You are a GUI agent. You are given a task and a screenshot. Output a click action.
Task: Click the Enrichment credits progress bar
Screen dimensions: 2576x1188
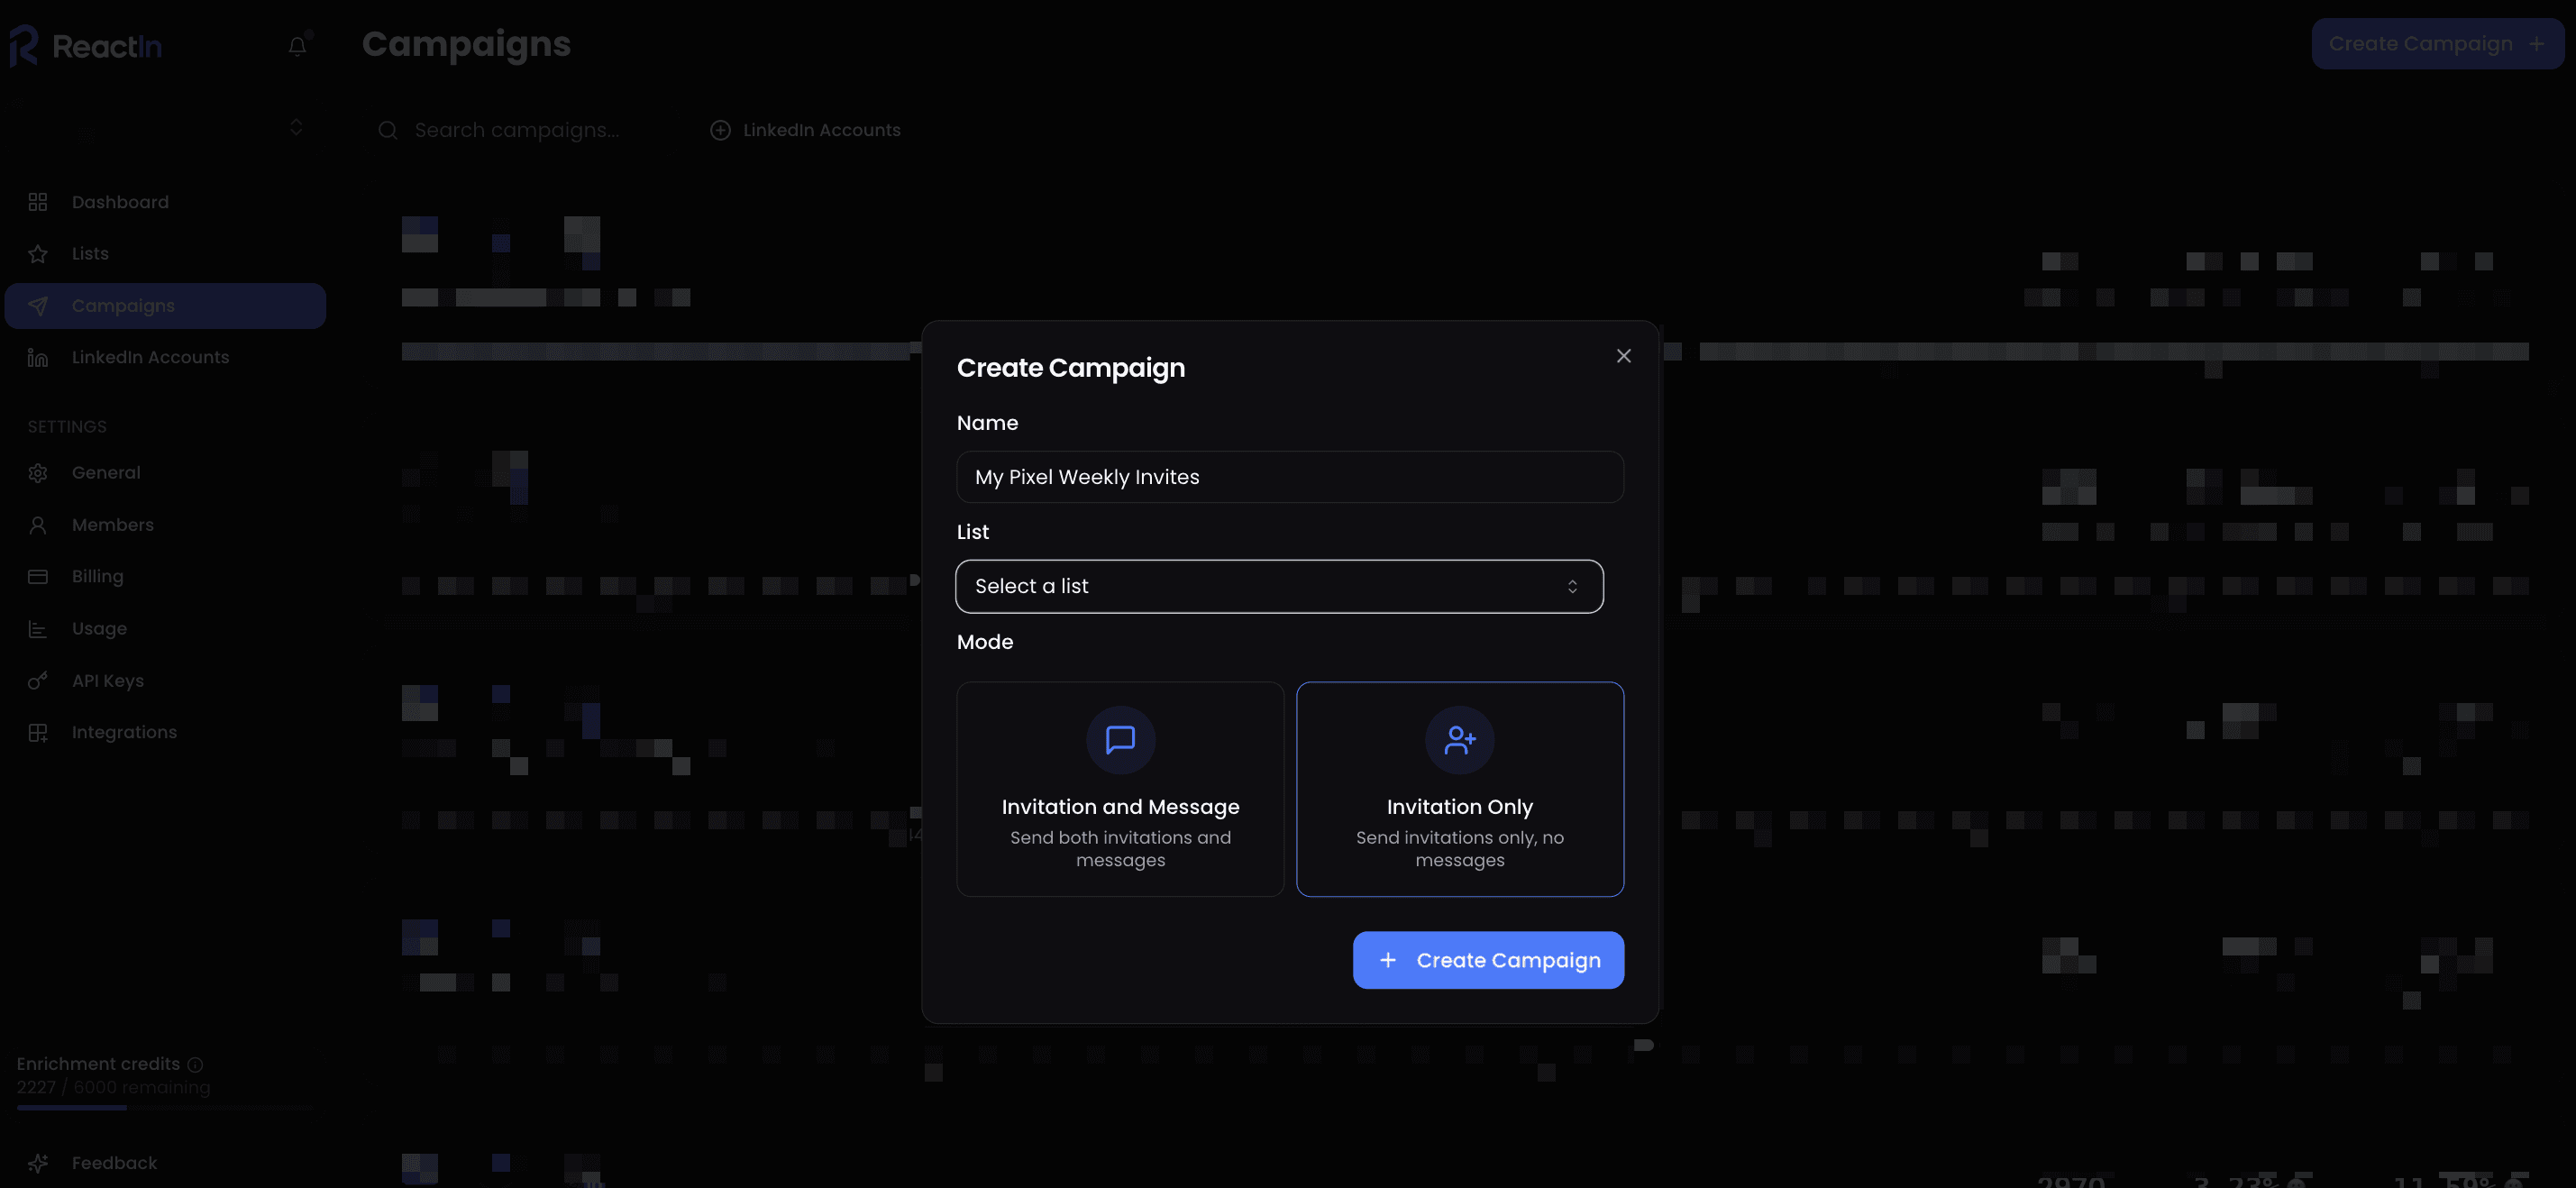click(x=165, y=1108)
